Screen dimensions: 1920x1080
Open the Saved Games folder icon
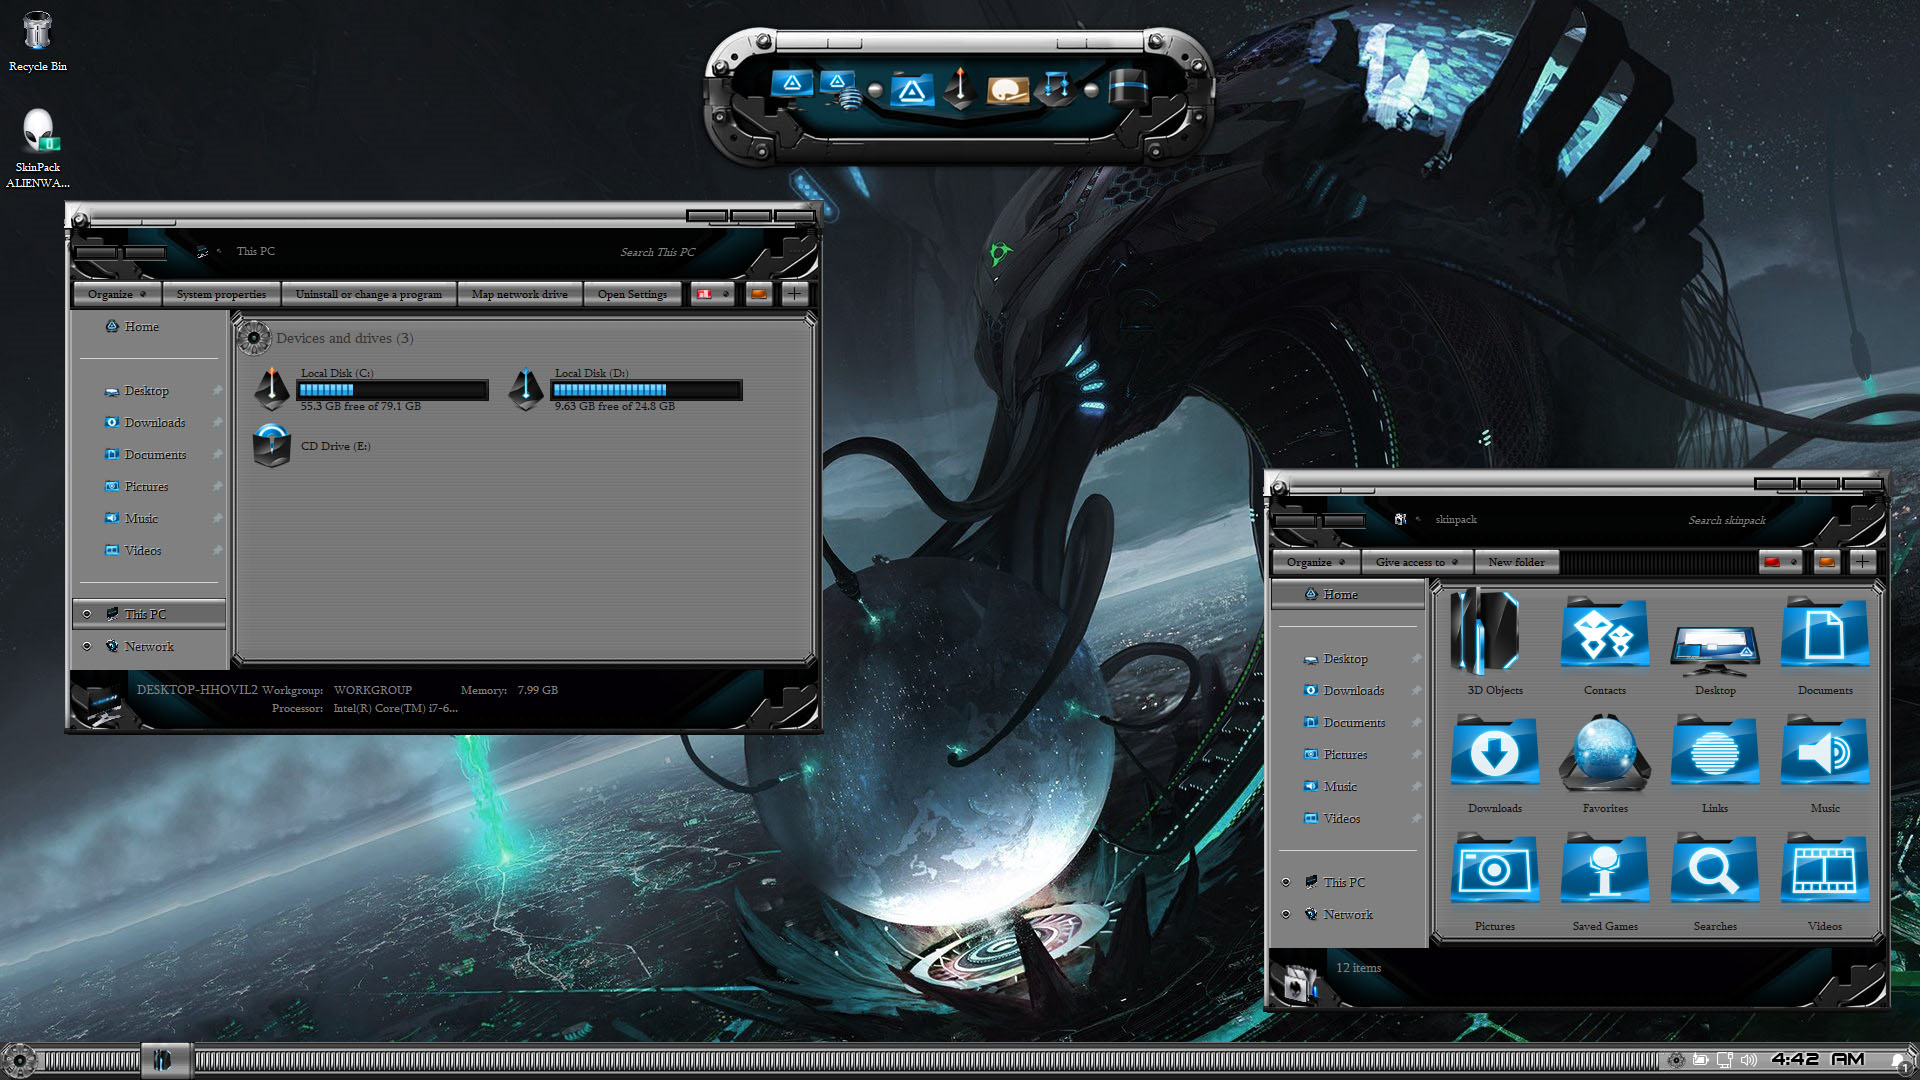click(x=1604, y=870)
